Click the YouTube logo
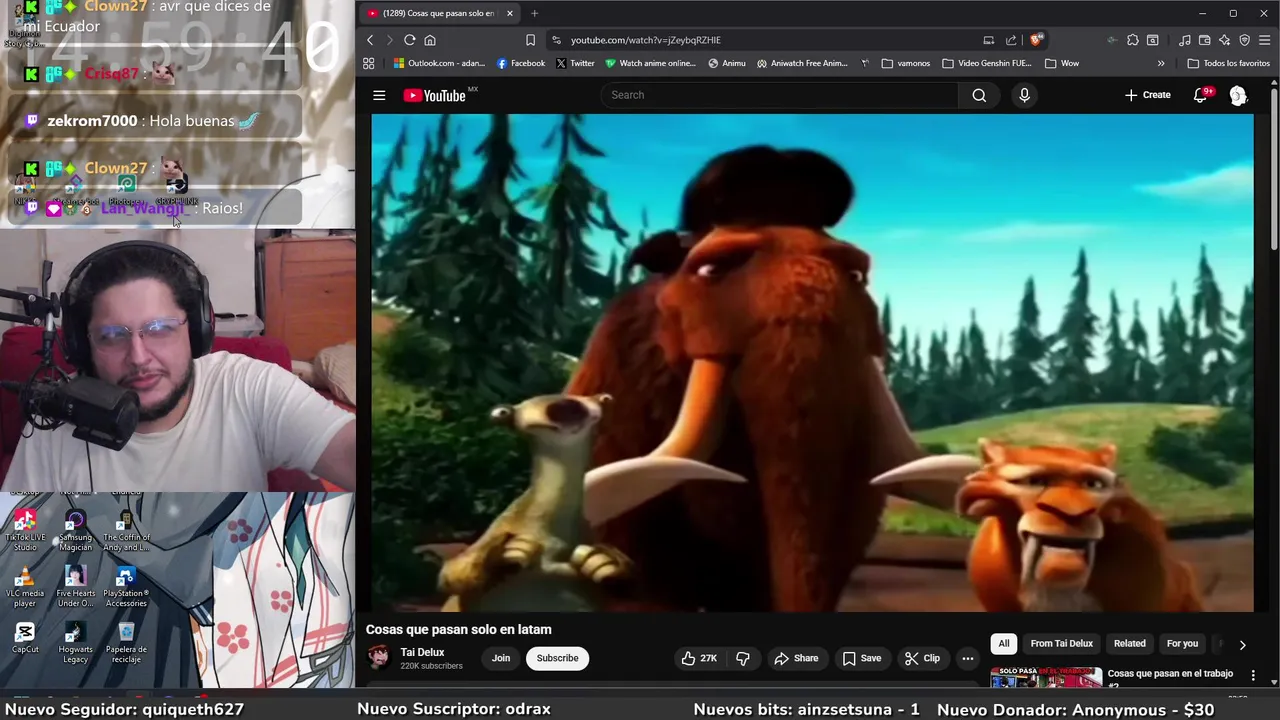Image resolution: width=1280 pixels, height=720 pixels. [435, 95]
